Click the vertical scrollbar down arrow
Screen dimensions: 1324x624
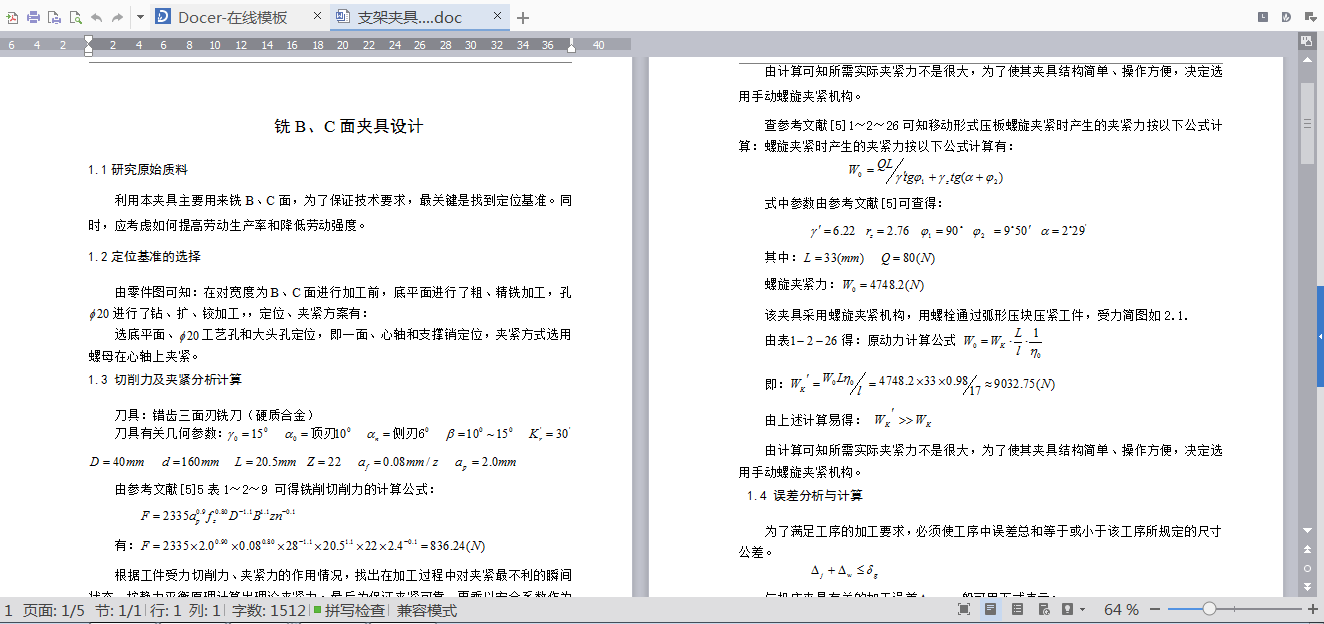pyautogui.click(x=1306, y=530)
